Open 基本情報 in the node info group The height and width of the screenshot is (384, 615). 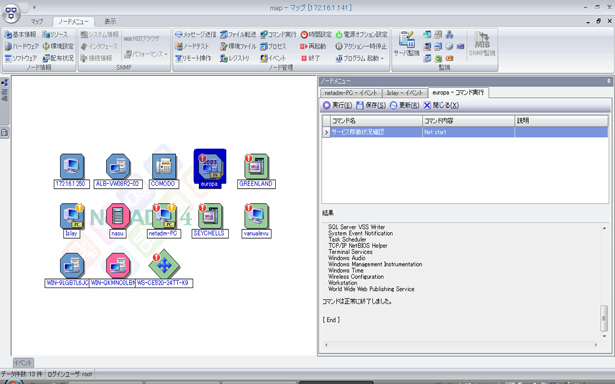20,35
